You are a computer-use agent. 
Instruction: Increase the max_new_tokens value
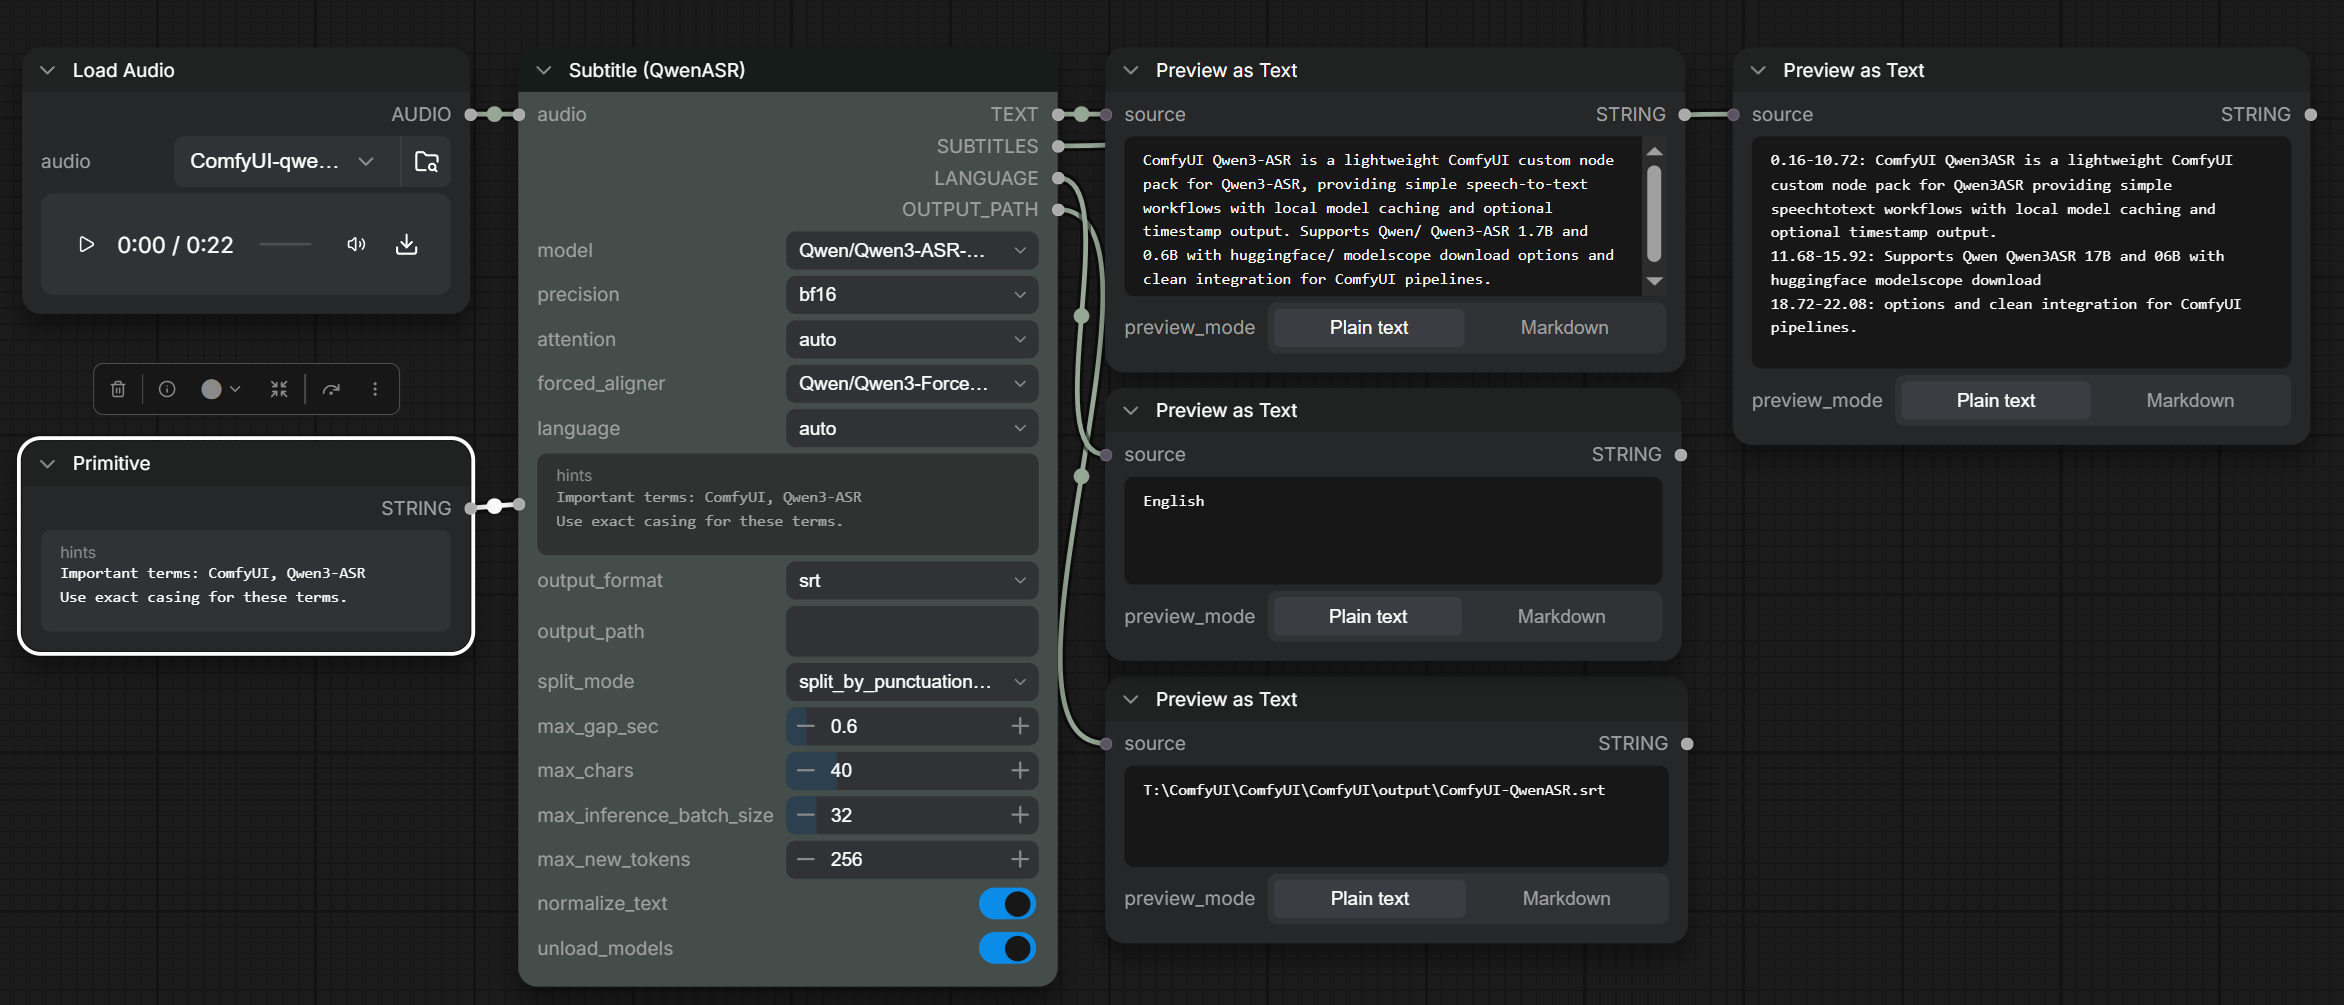[1020, 860]
